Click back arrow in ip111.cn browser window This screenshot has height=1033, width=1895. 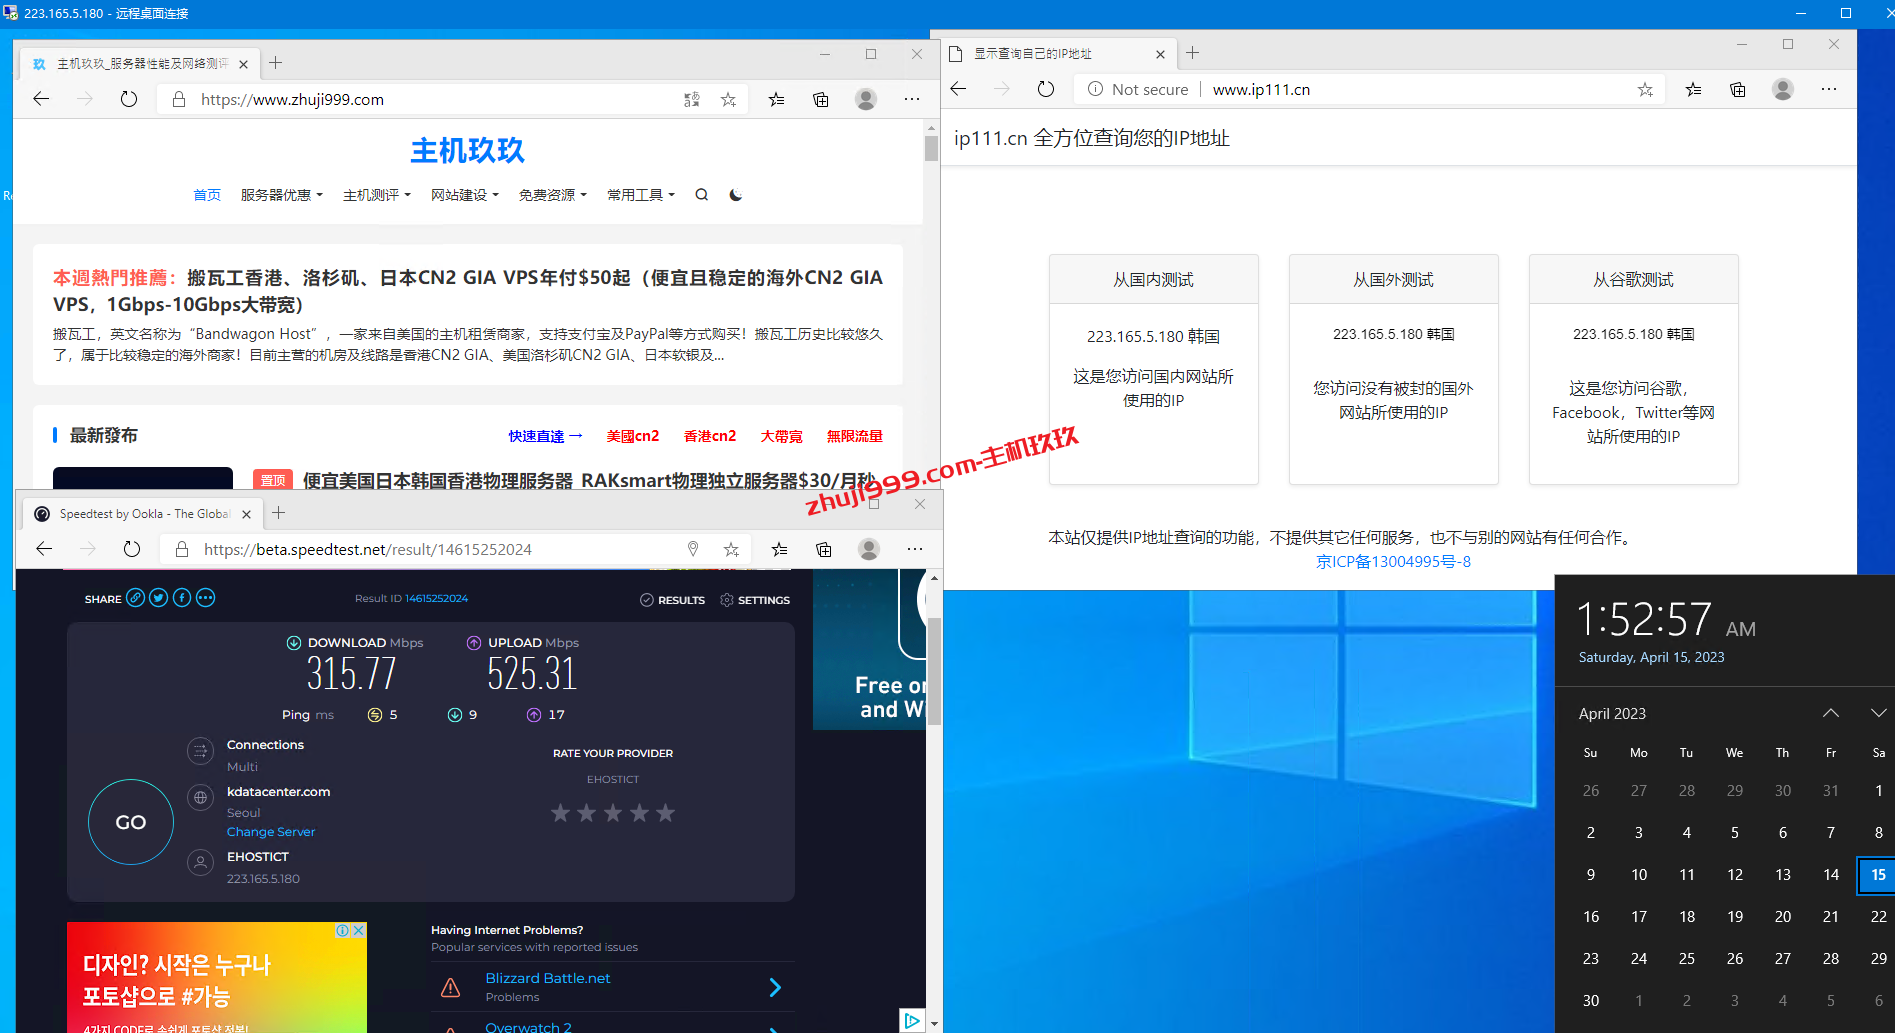click(x=958, y=89)
